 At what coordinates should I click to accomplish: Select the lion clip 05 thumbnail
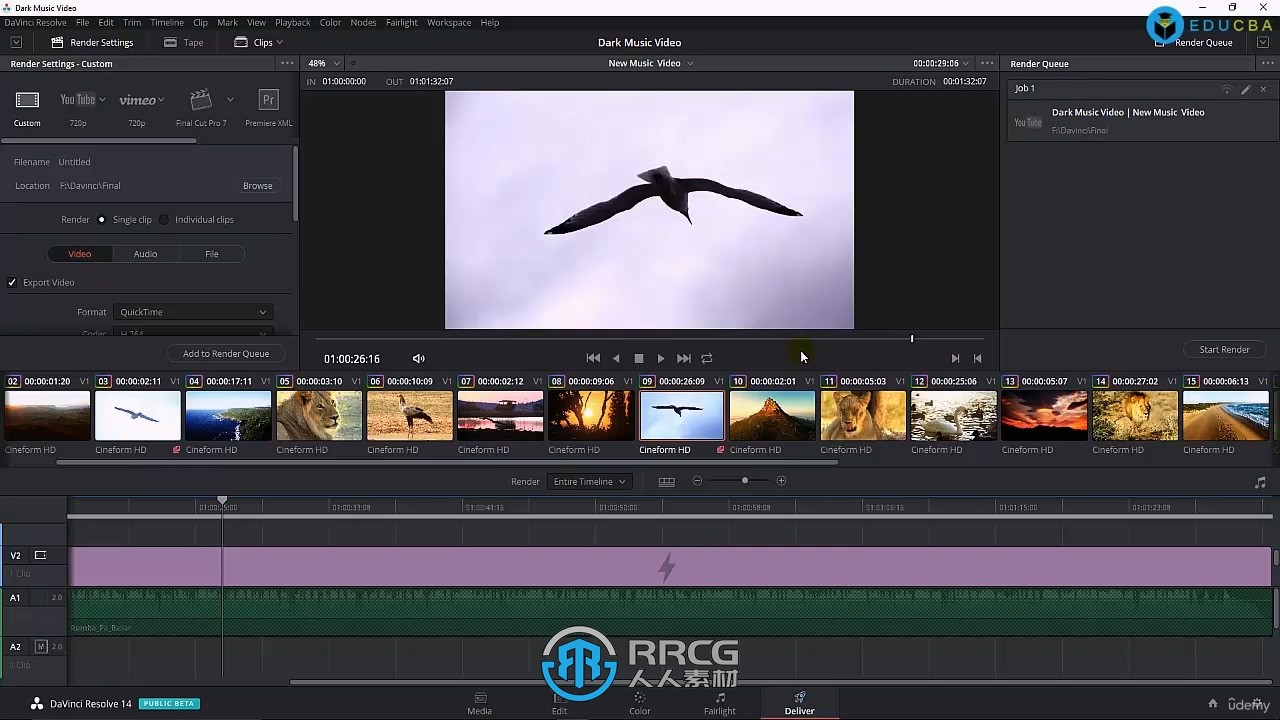click(x=319, y=415)
